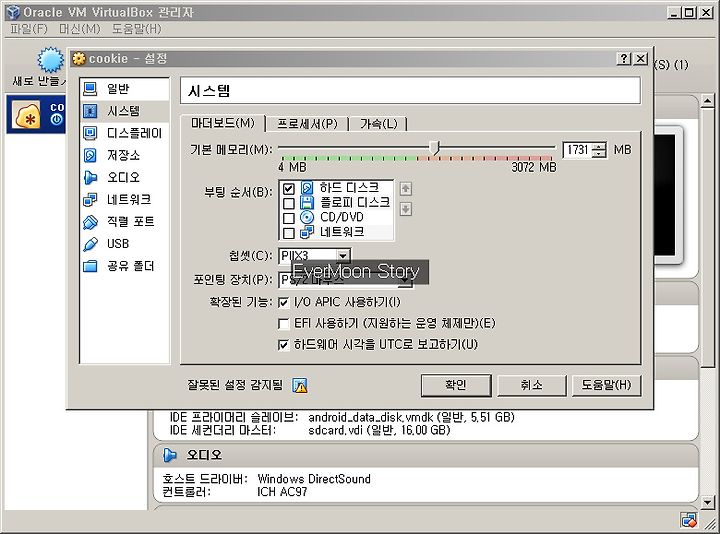The image size is (720, 534).
Task: Open the 칩셋 PIIX3 dropdown
Action: coord(343,256)
